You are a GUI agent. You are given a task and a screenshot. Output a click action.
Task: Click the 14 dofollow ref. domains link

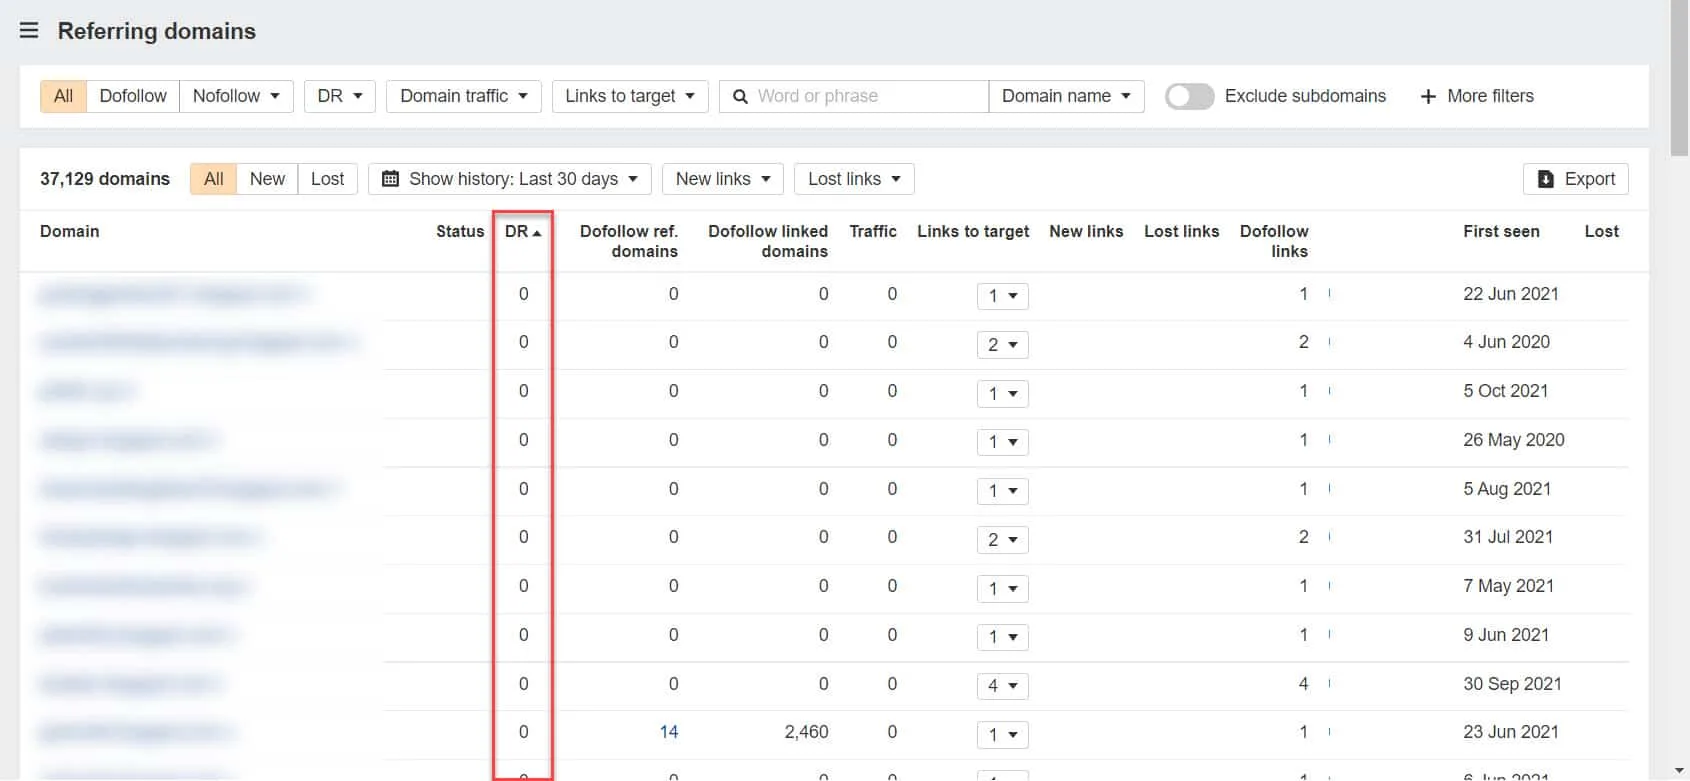(668, 732)
